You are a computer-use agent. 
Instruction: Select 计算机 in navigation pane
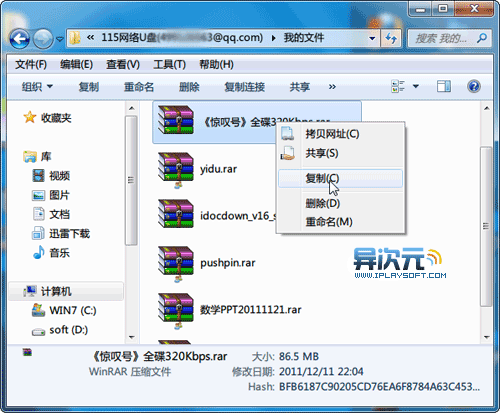tap(56, 292)
